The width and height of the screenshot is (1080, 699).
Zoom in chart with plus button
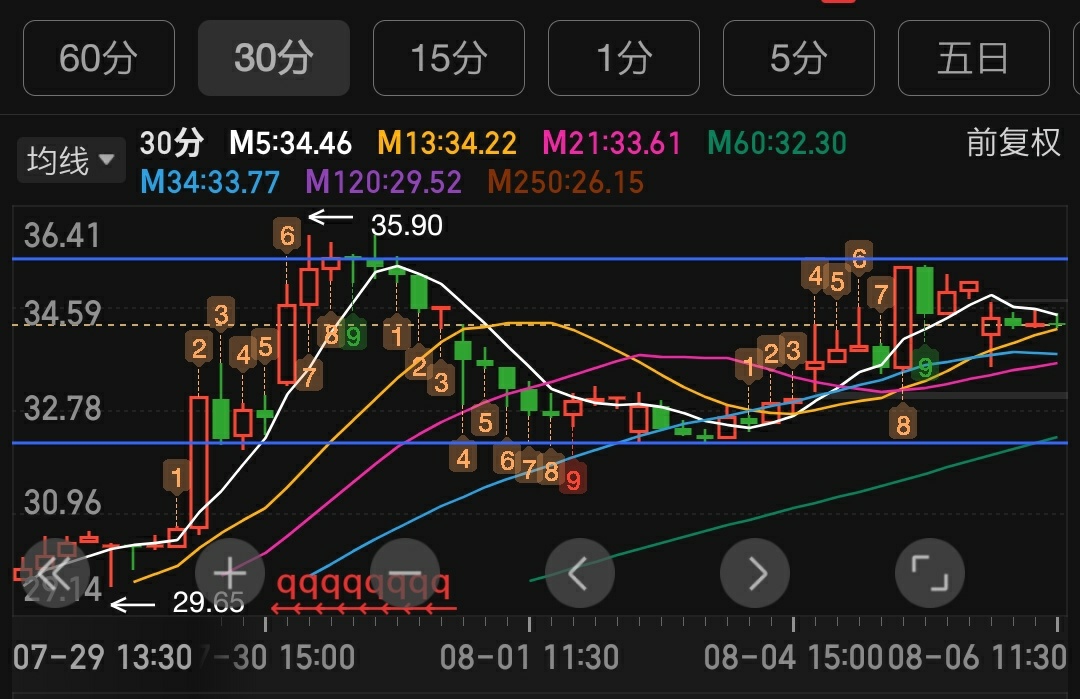(x=229, y=573)
